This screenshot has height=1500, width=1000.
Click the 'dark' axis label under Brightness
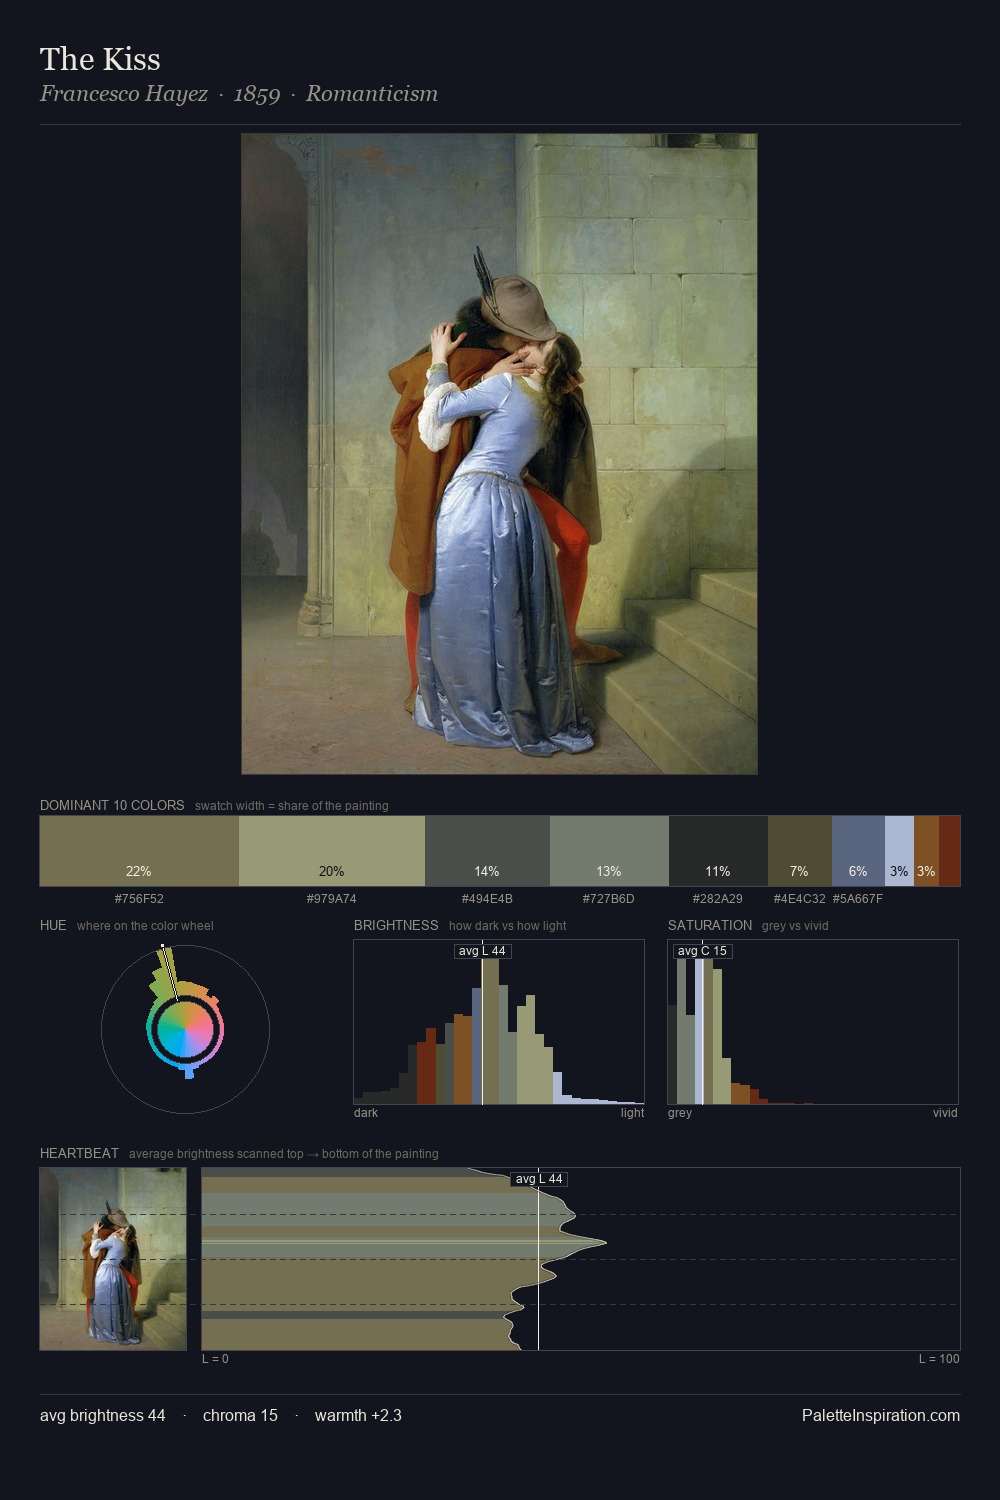(366, 1113)
